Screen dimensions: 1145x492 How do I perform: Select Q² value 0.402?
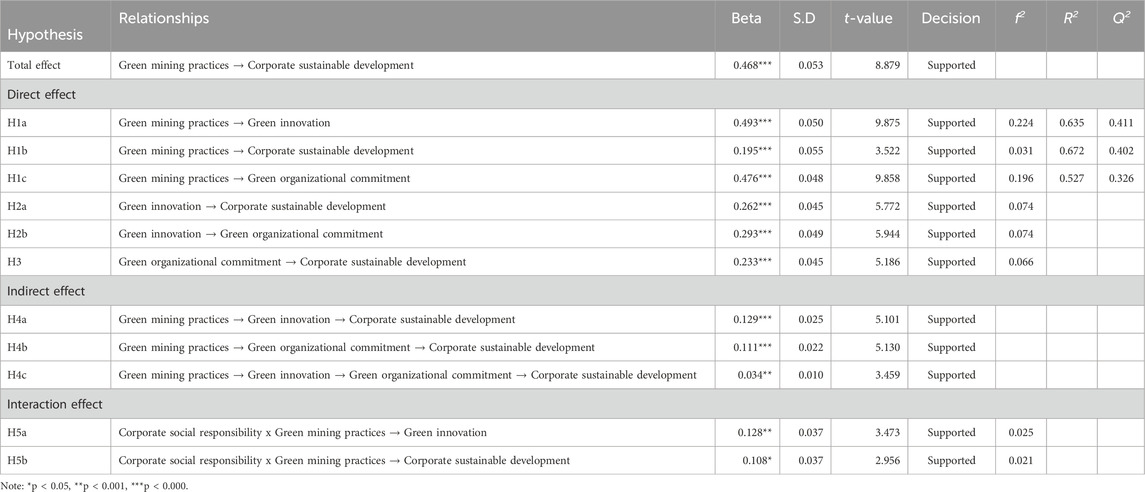click(1122, 151)
